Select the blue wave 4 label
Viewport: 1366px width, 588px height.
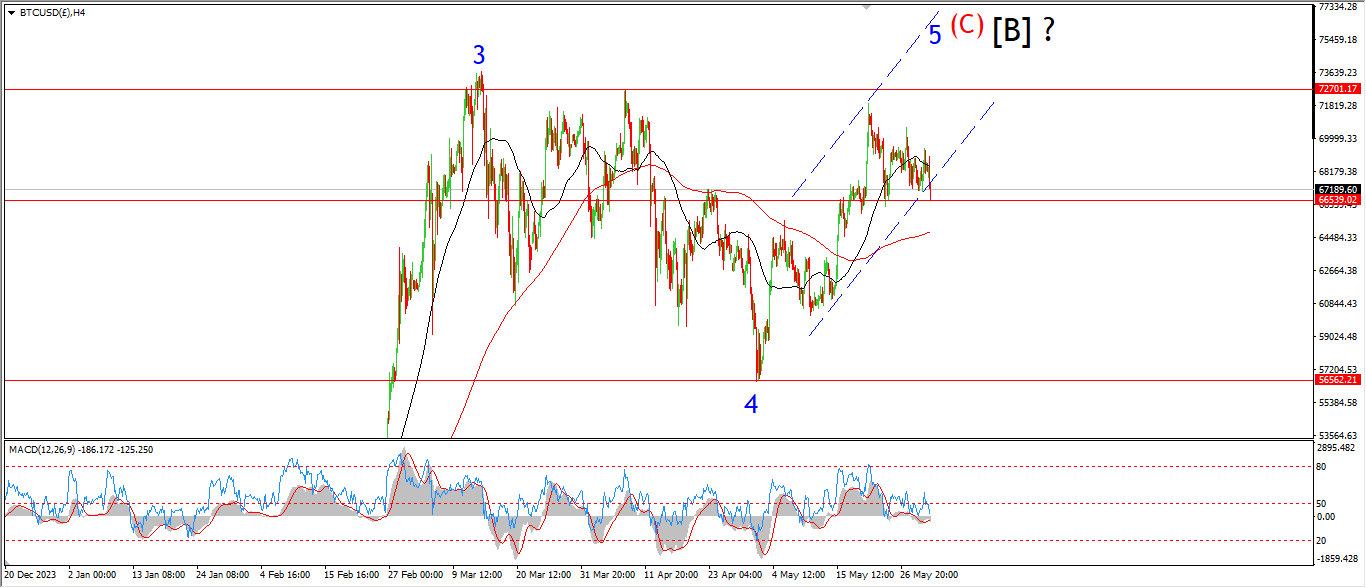coord(751,404)
